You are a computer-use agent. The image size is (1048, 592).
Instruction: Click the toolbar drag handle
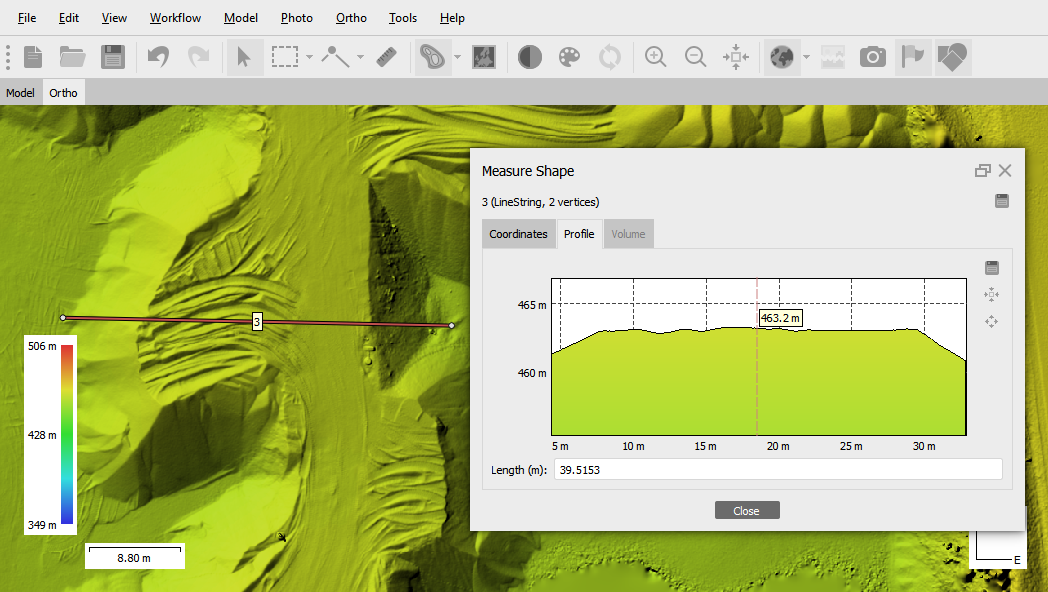(x=8, y=57)
